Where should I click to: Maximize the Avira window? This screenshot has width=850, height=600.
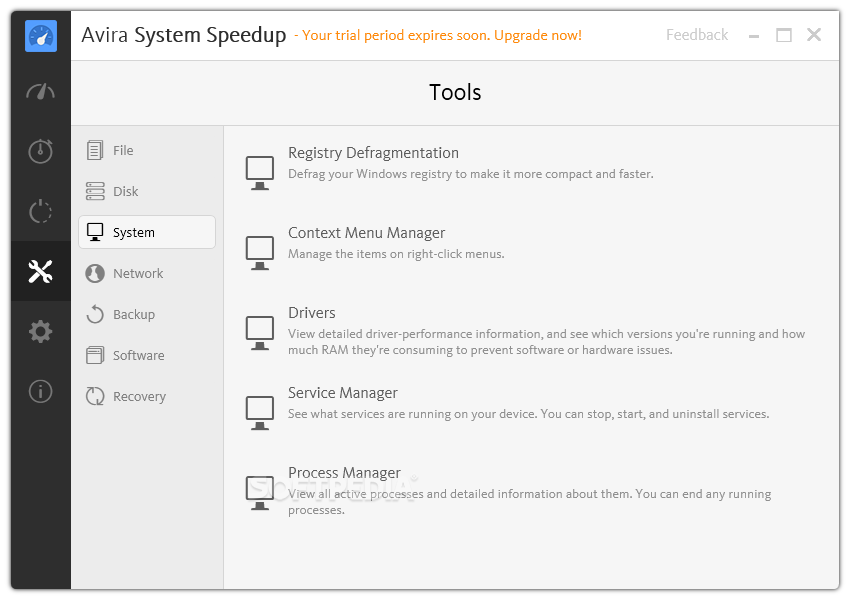(783, 35)
